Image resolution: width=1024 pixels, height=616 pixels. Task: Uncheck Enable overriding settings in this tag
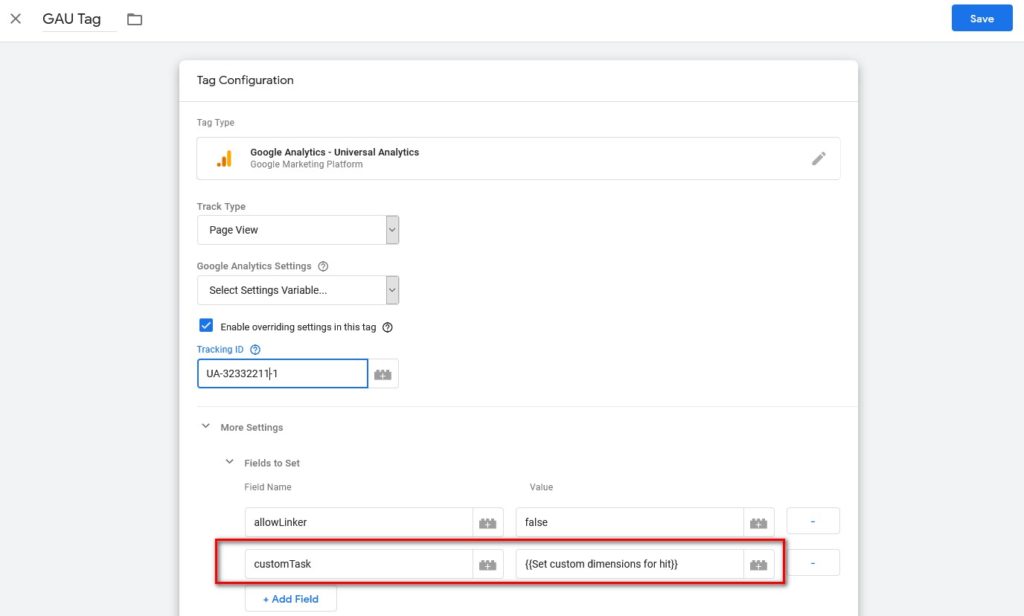[206, 326]
